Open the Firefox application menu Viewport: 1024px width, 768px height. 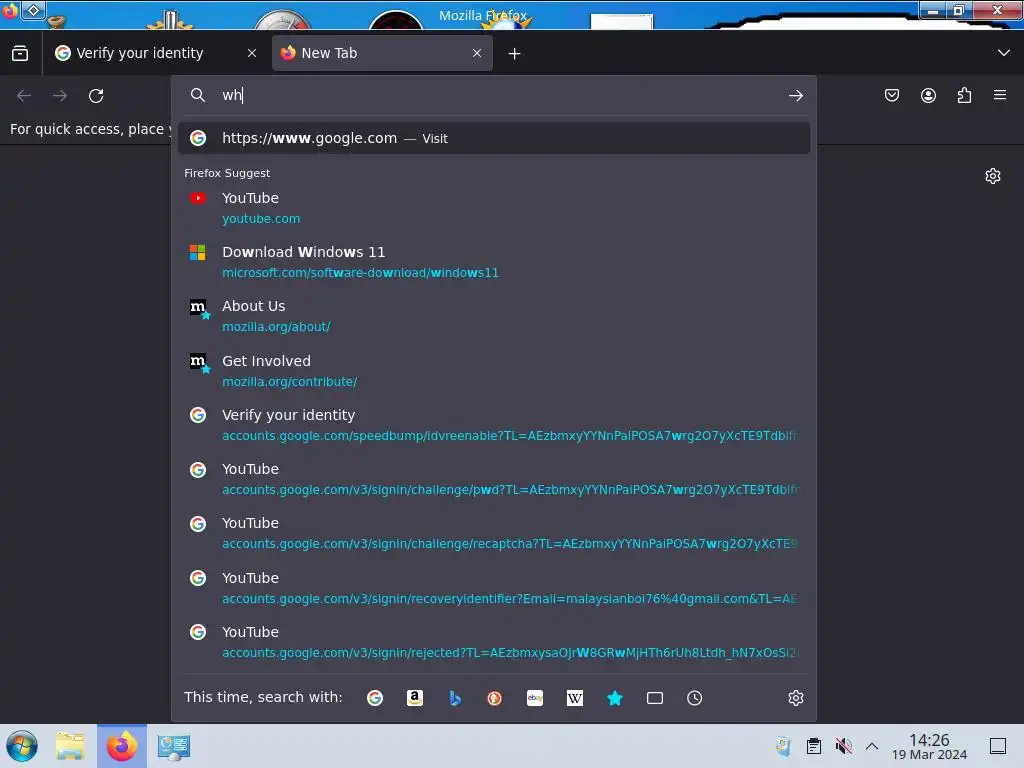[1000, 95]
